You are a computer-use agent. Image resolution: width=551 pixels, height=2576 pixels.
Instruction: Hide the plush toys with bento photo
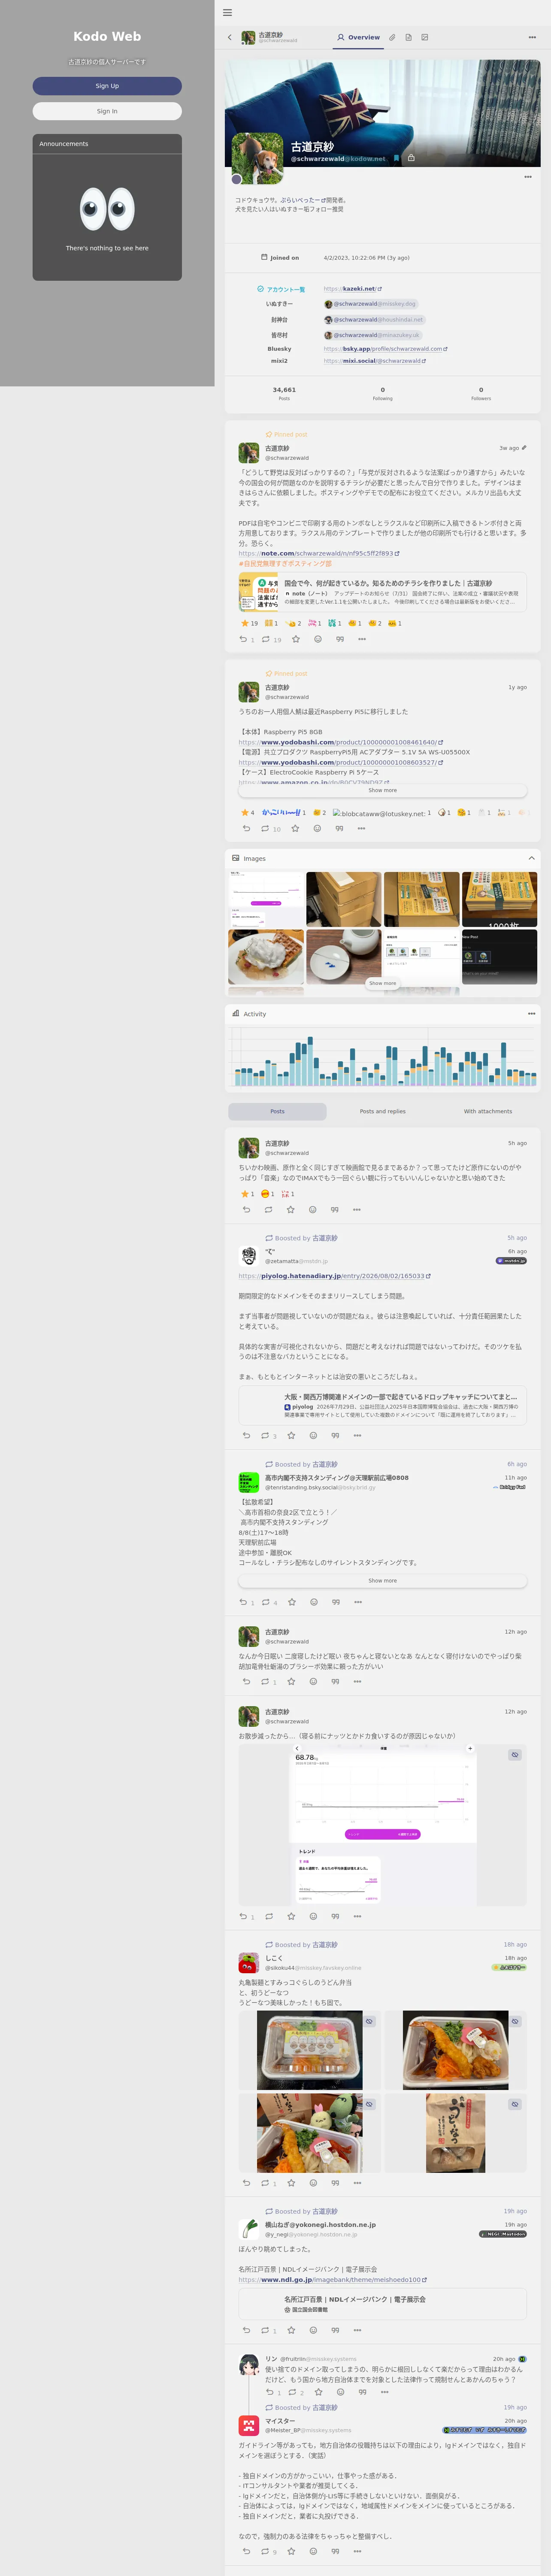(x=369, y=2104)
